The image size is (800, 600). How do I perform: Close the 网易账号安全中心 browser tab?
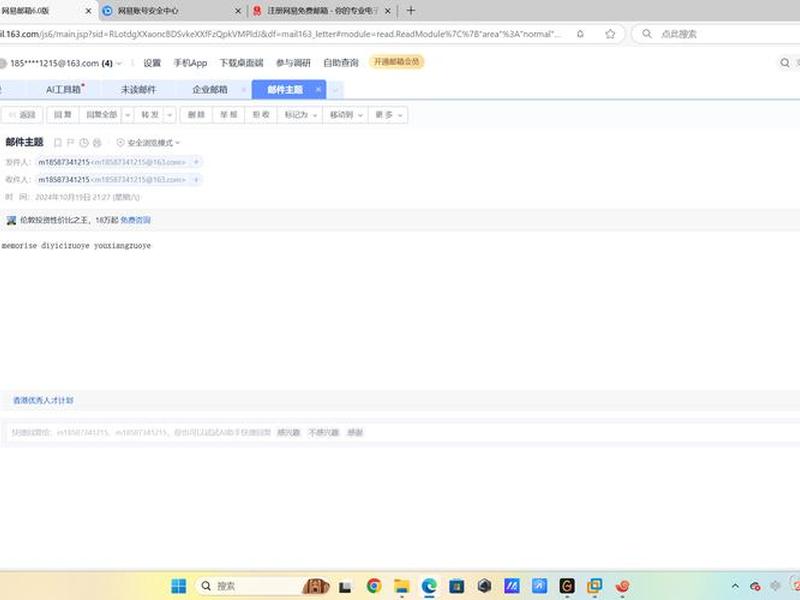tap(238, 11)
